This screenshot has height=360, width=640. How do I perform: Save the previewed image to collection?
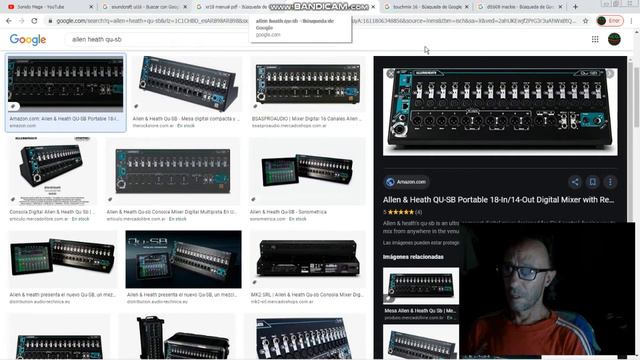coord(593,182)
